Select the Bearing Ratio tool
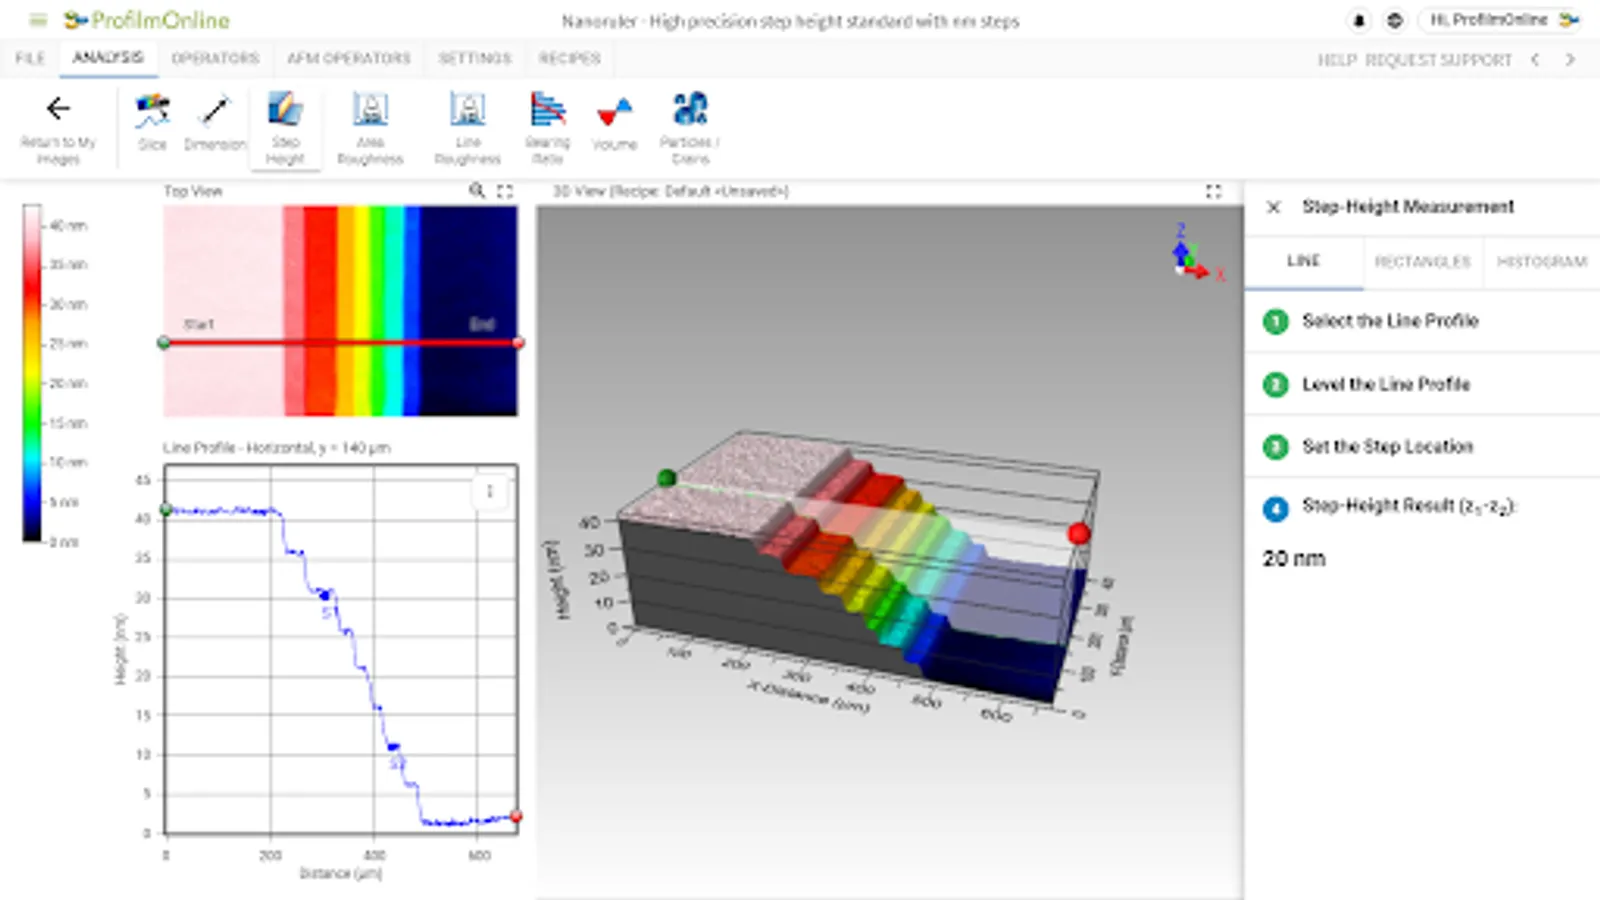The height and width of the screenshot is (900, 1600). (547, 122)
